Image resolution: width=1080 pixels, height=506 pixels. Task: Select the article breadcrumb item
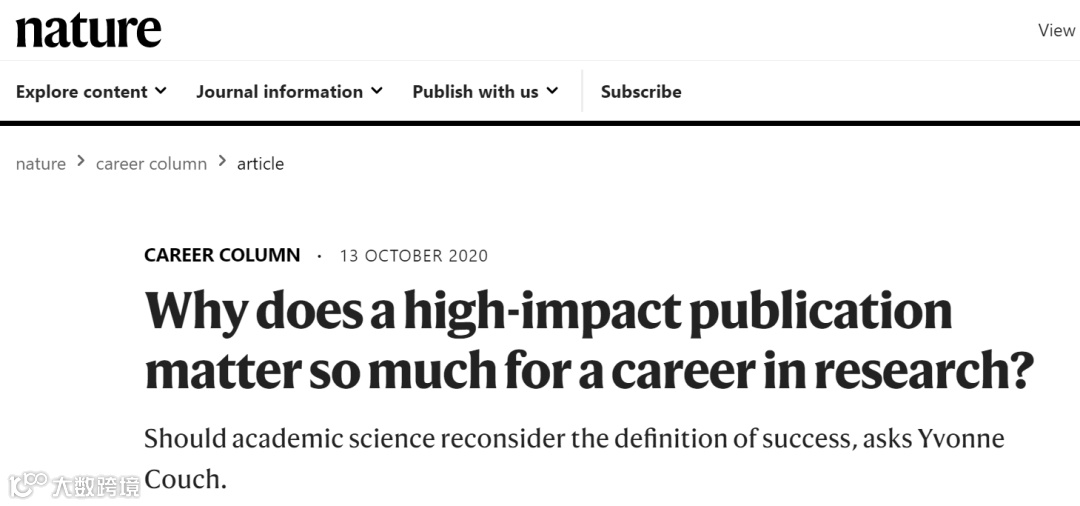[x=260, y=164]
